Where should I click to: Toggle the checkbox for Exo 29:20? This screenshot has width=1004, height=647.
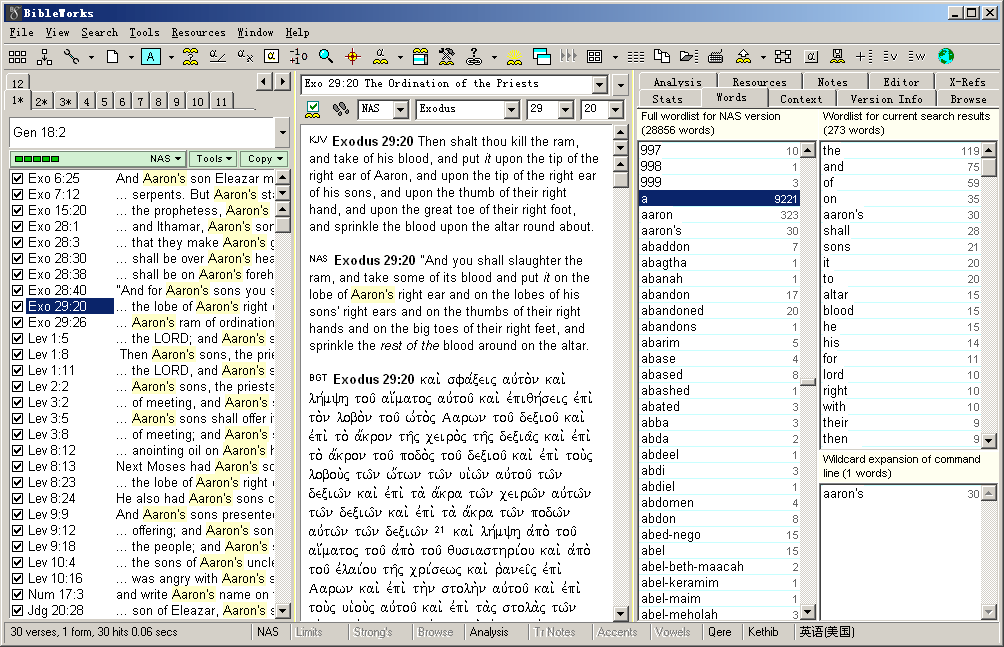[17, 307]
